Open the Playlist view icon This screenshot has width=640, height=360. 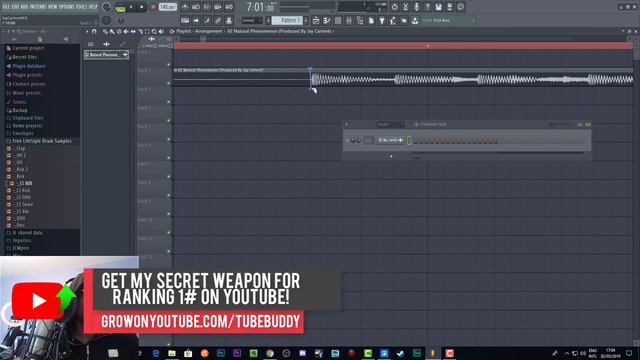(316, 20)
